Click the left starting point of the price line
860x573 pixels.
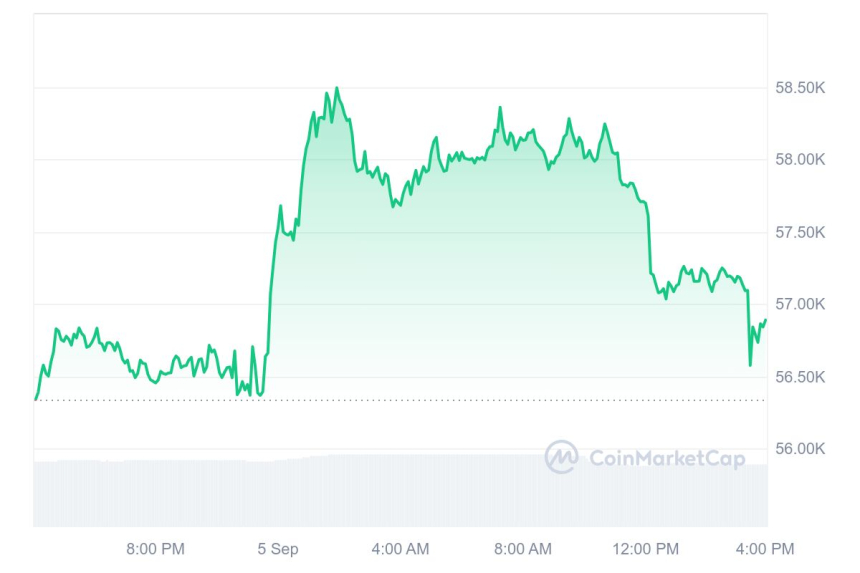pos(36,399)
